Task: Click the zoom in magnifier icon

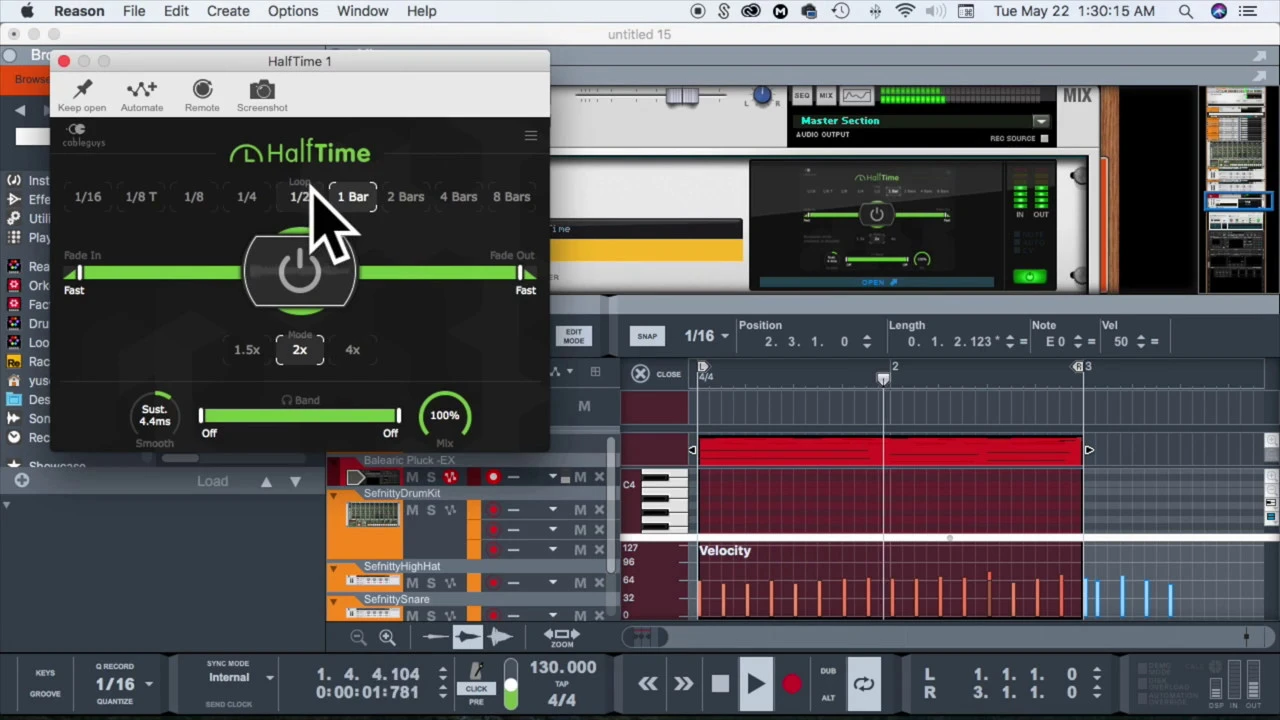Action: click(x=387, y=637)
